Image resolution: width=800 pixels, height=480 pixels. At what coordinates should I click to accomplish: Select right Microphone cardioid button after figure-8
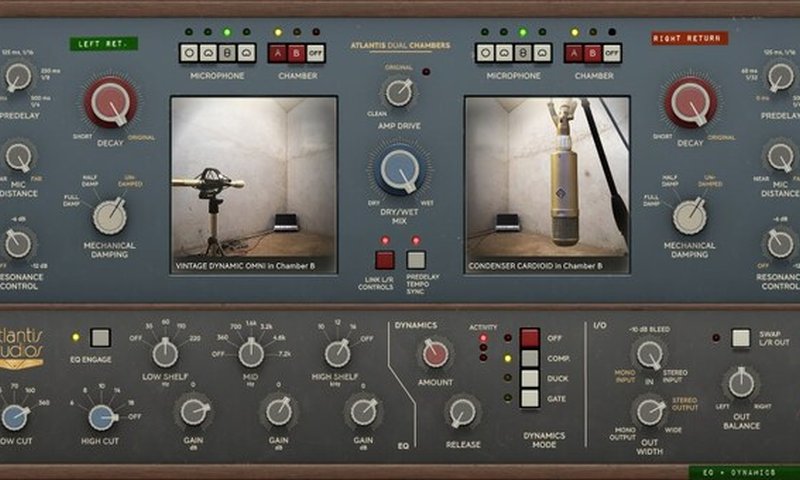click(x=542, y=53)
